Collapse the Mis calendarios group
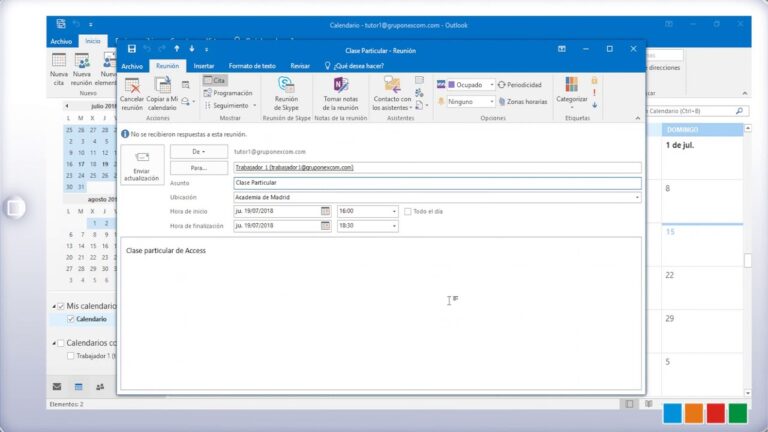 coord(54,306)
